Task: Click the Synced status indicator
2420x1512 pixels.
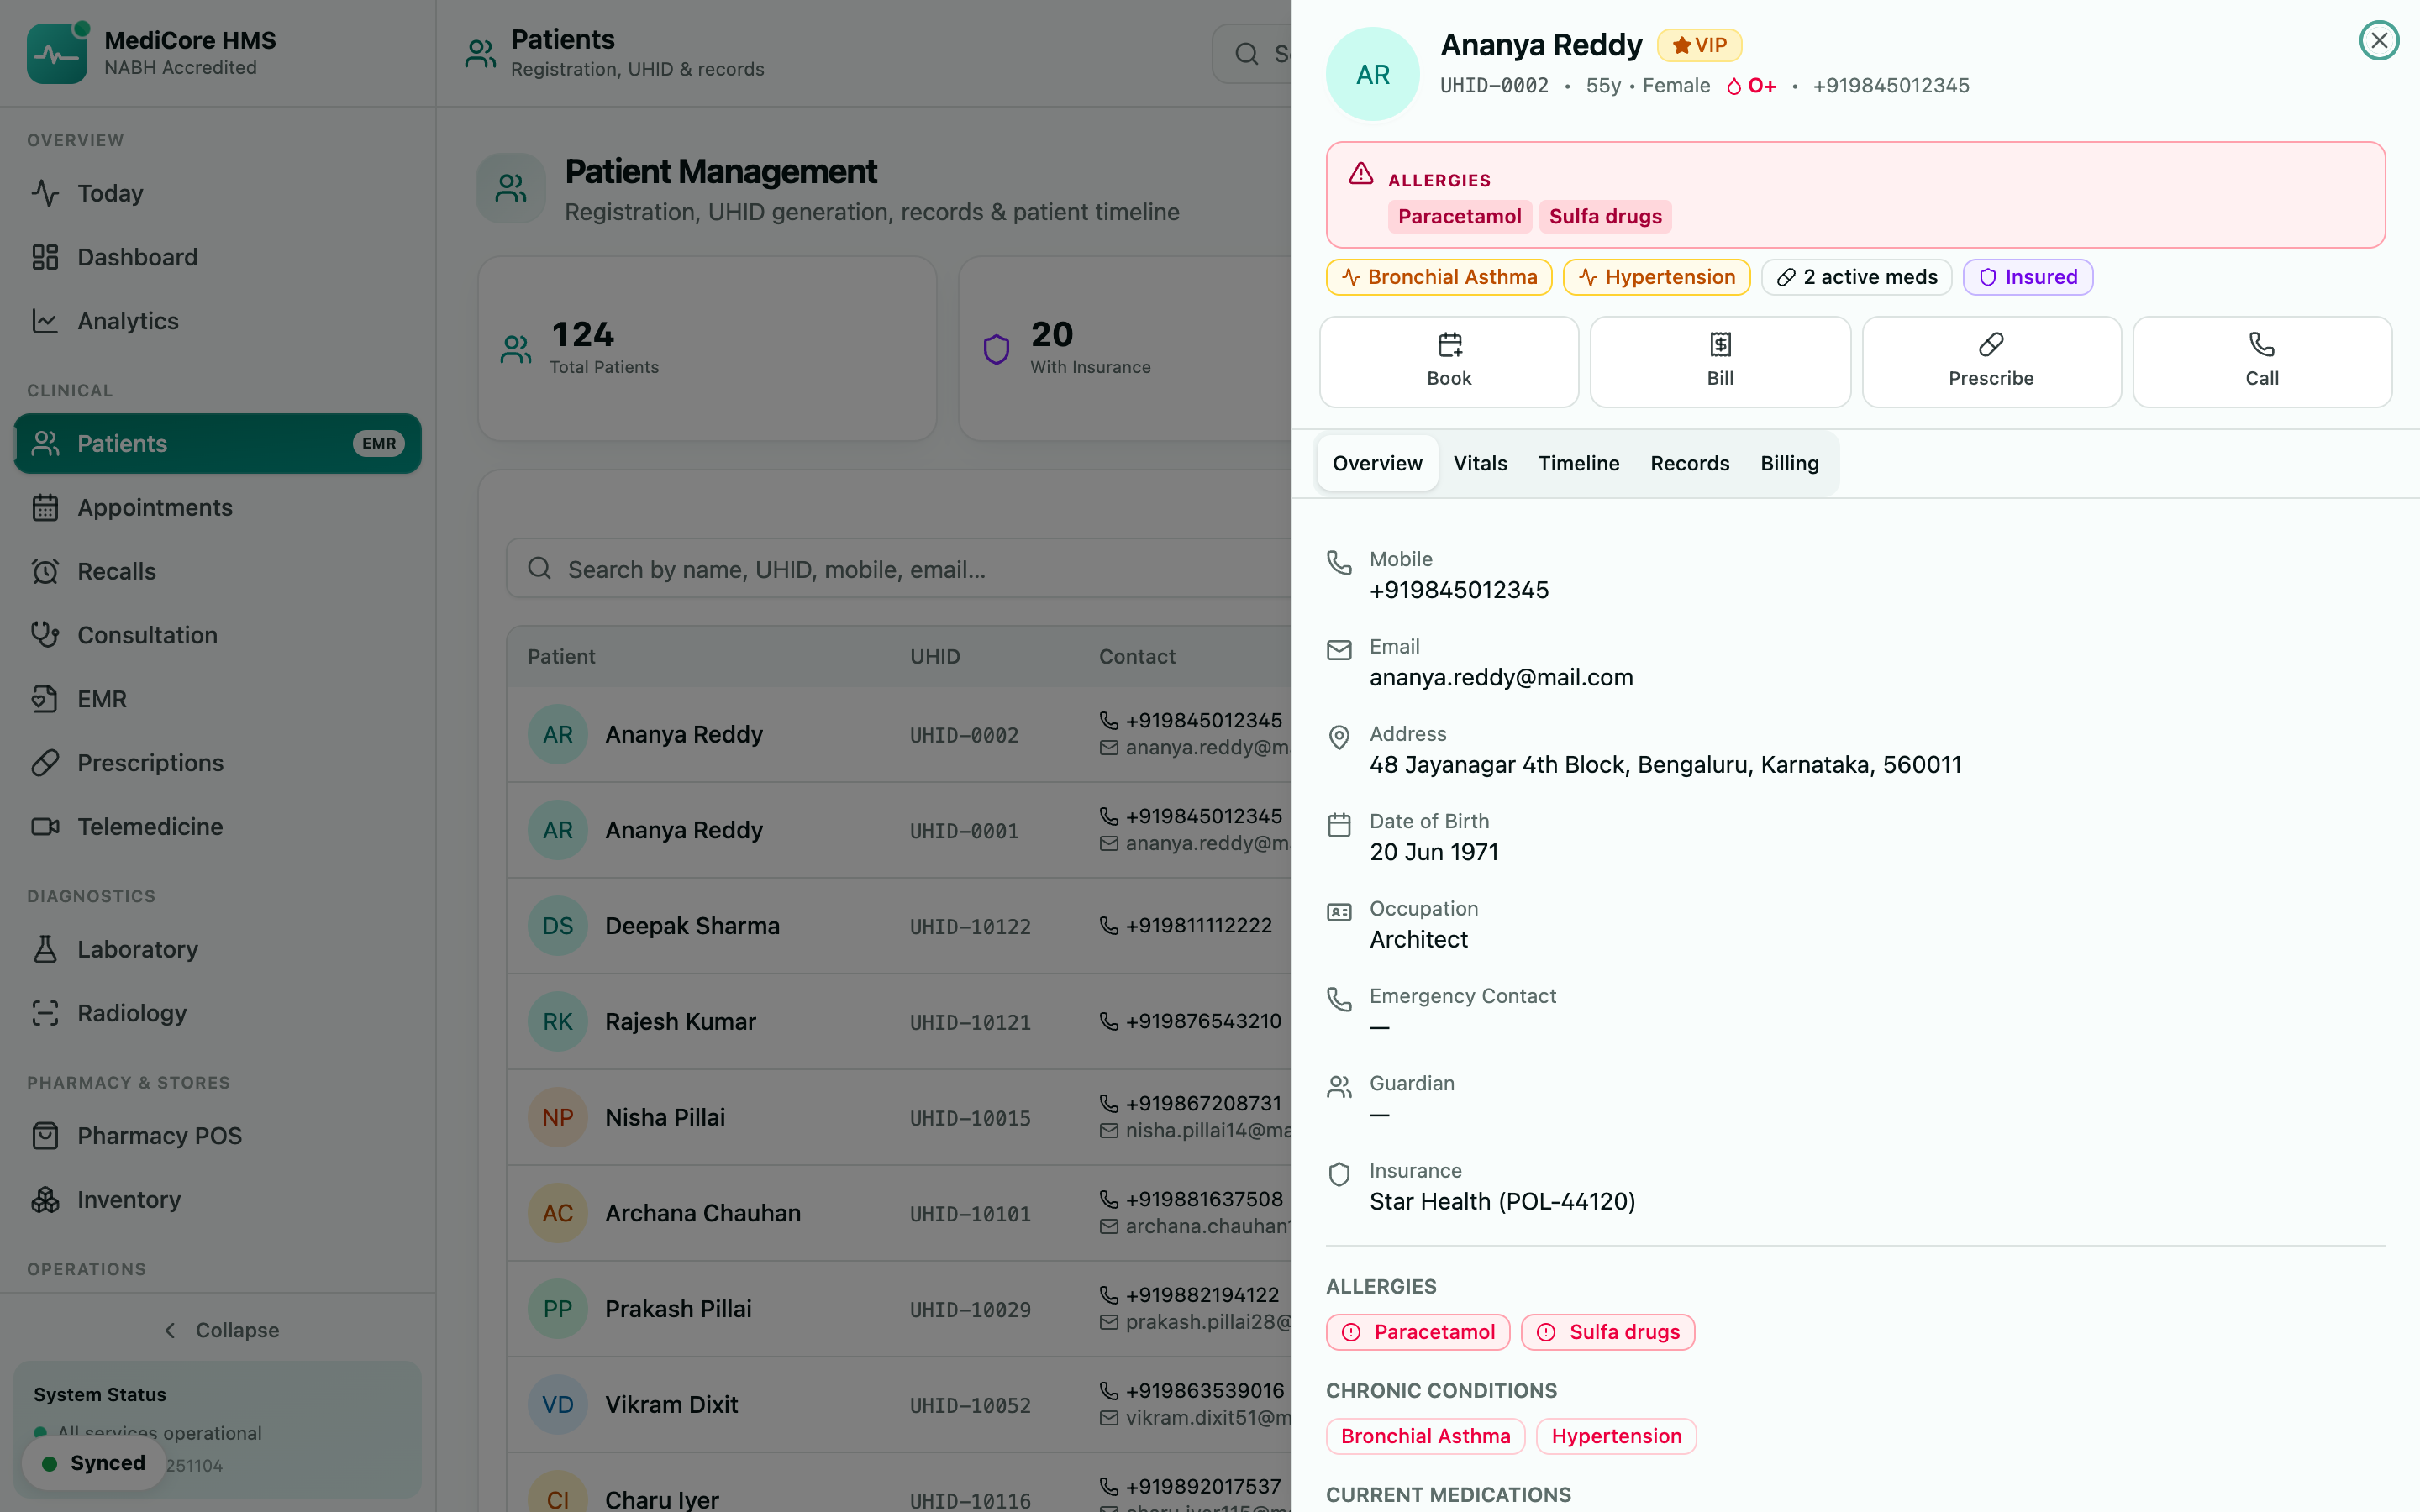Action: pyautogui.click(x=93, y=1463)
